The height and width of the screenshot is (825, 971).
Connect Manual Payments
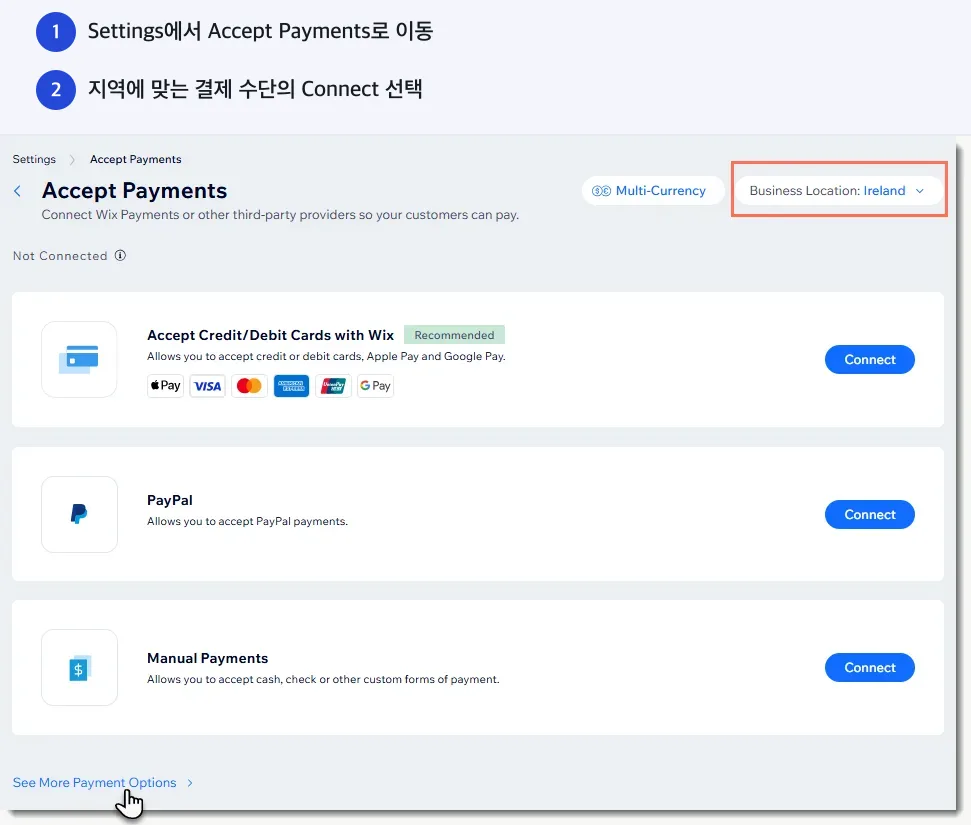869,667
